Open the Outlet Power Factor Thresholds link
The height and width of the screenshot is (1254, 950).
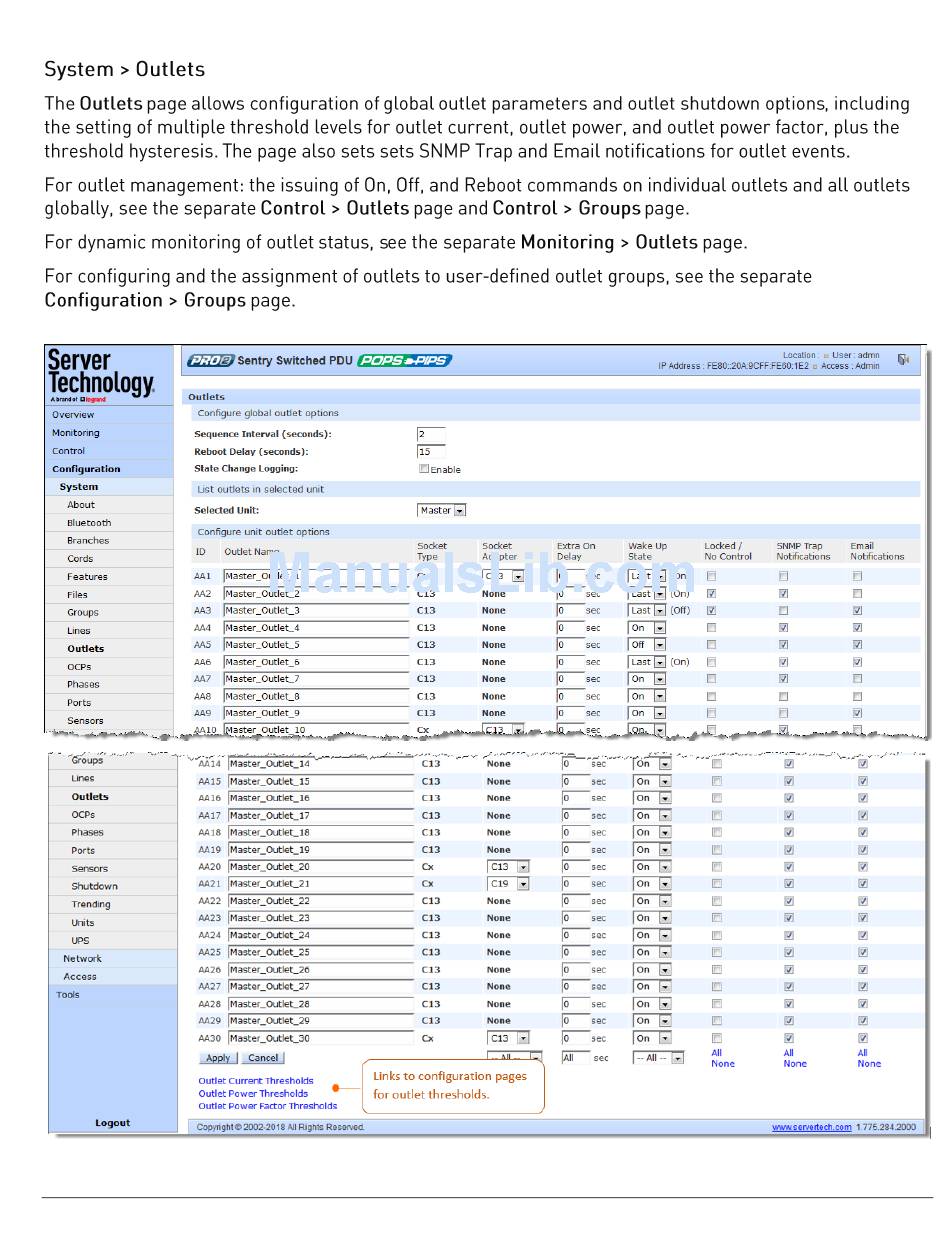click(268, 1106)
